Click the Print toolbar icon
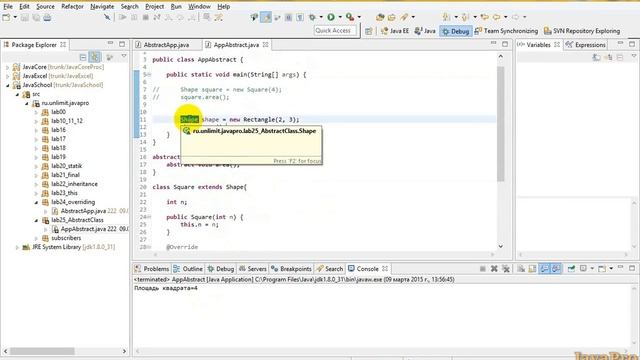Viewport: 640px width, 360px height. 47,17
